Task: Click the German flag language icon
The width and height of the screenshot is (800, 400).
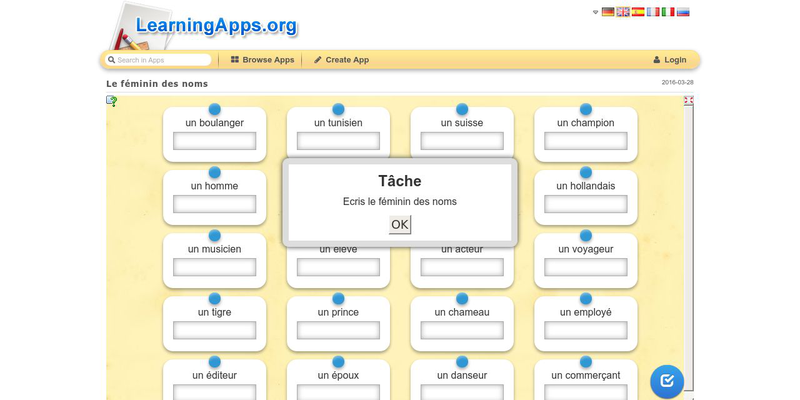Action: [x=608, y=12]
